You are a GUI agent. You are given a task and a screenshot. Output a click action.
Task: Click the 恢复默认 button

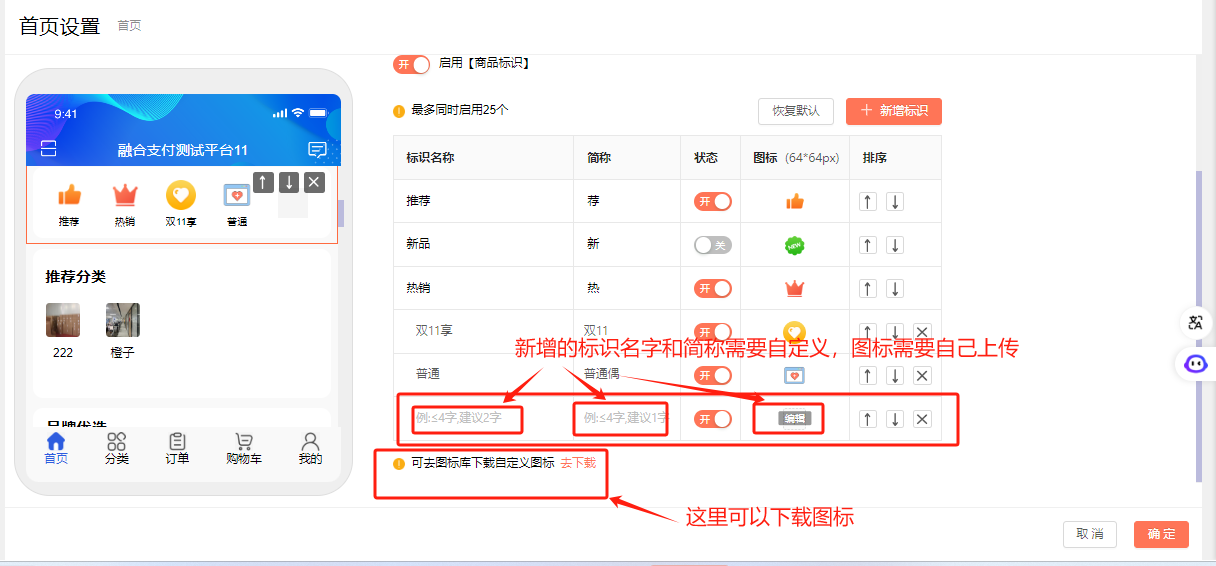pos(796,111)
